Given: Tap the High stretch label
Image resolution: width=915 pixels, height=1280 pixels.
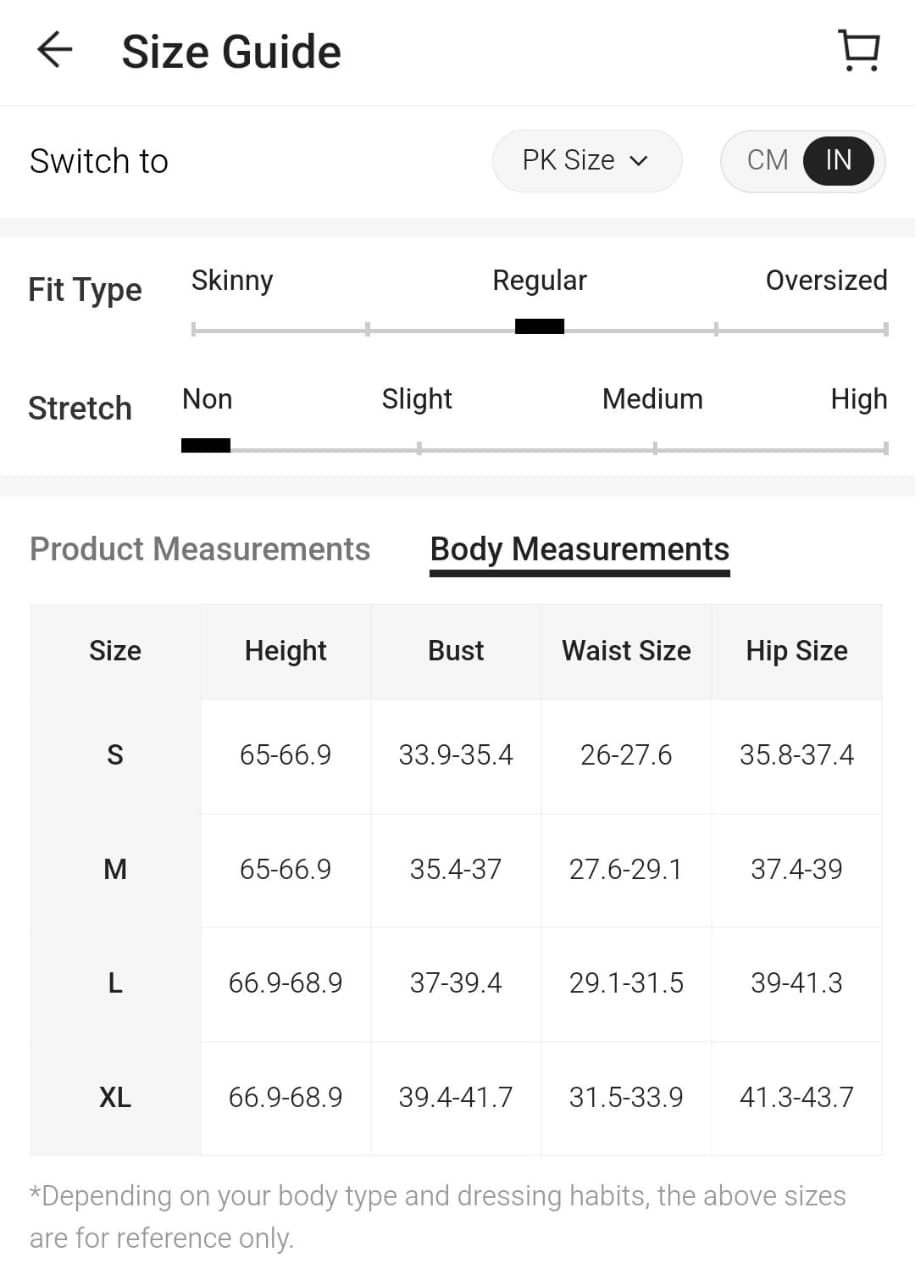Looking at the screenshot, I should [858, 399].
